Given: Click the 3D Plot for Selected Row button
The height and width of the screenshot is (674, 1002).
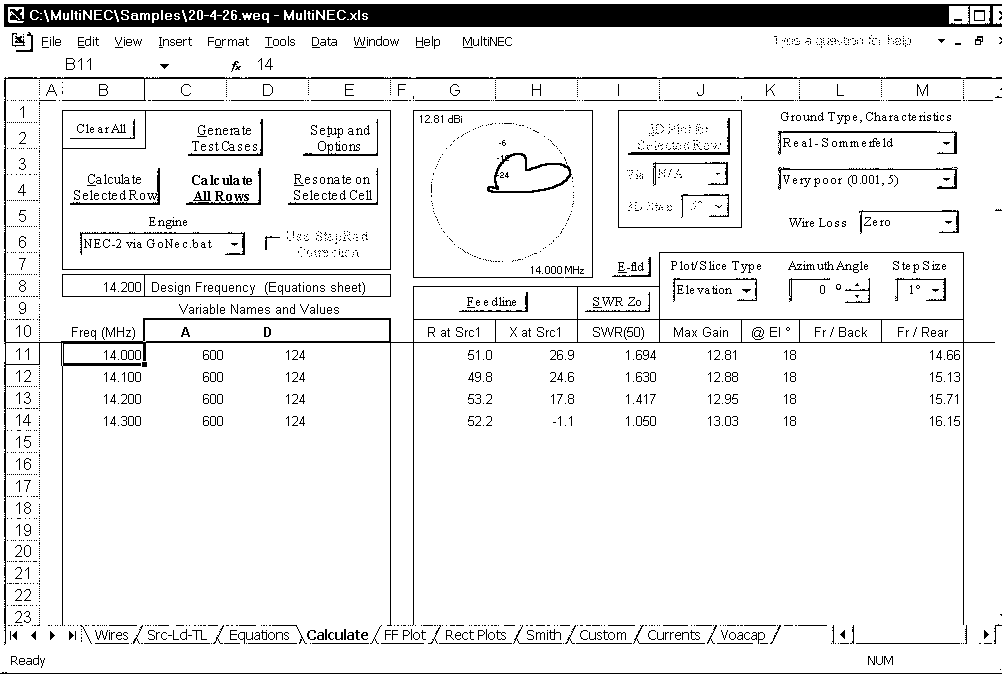Looking at the screenshot, I should click(x=678, y=137).
